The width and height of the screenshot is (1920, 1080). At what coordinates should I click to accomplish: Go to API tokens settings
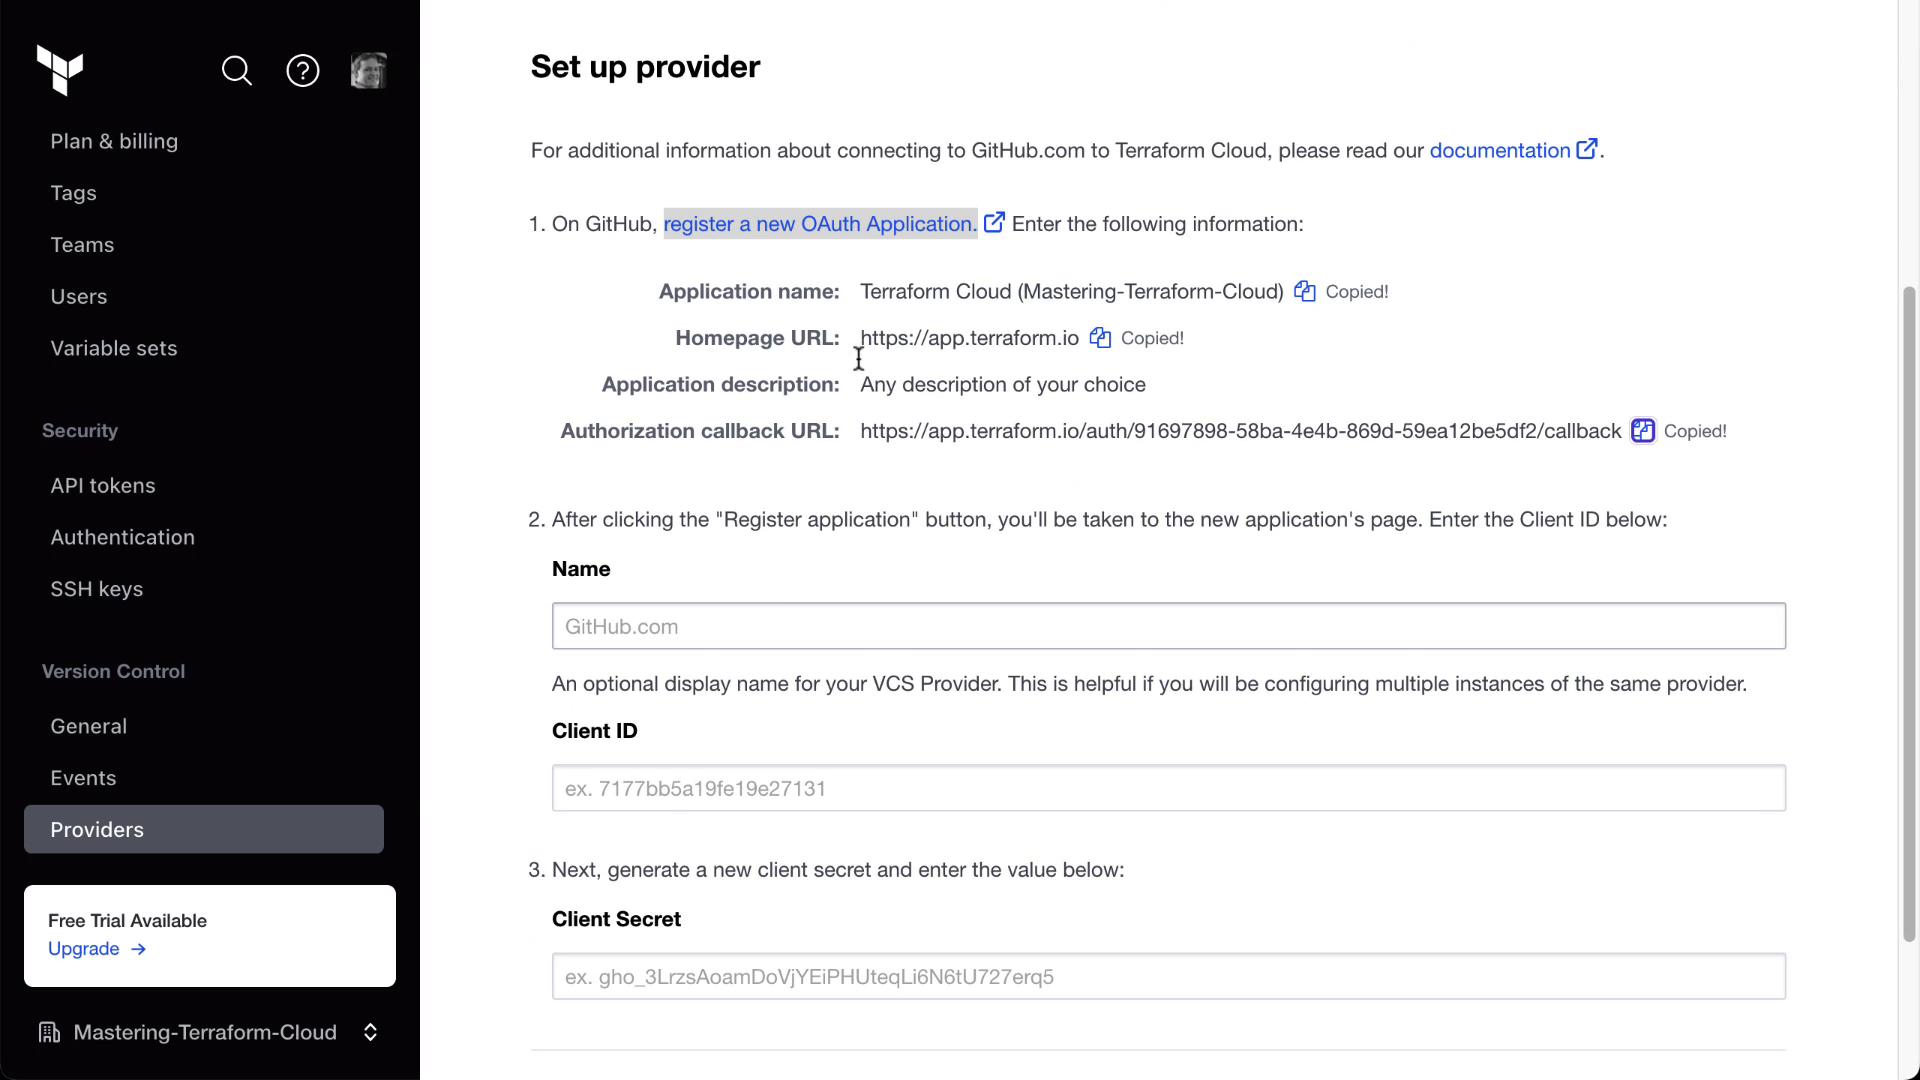(103, 485)
